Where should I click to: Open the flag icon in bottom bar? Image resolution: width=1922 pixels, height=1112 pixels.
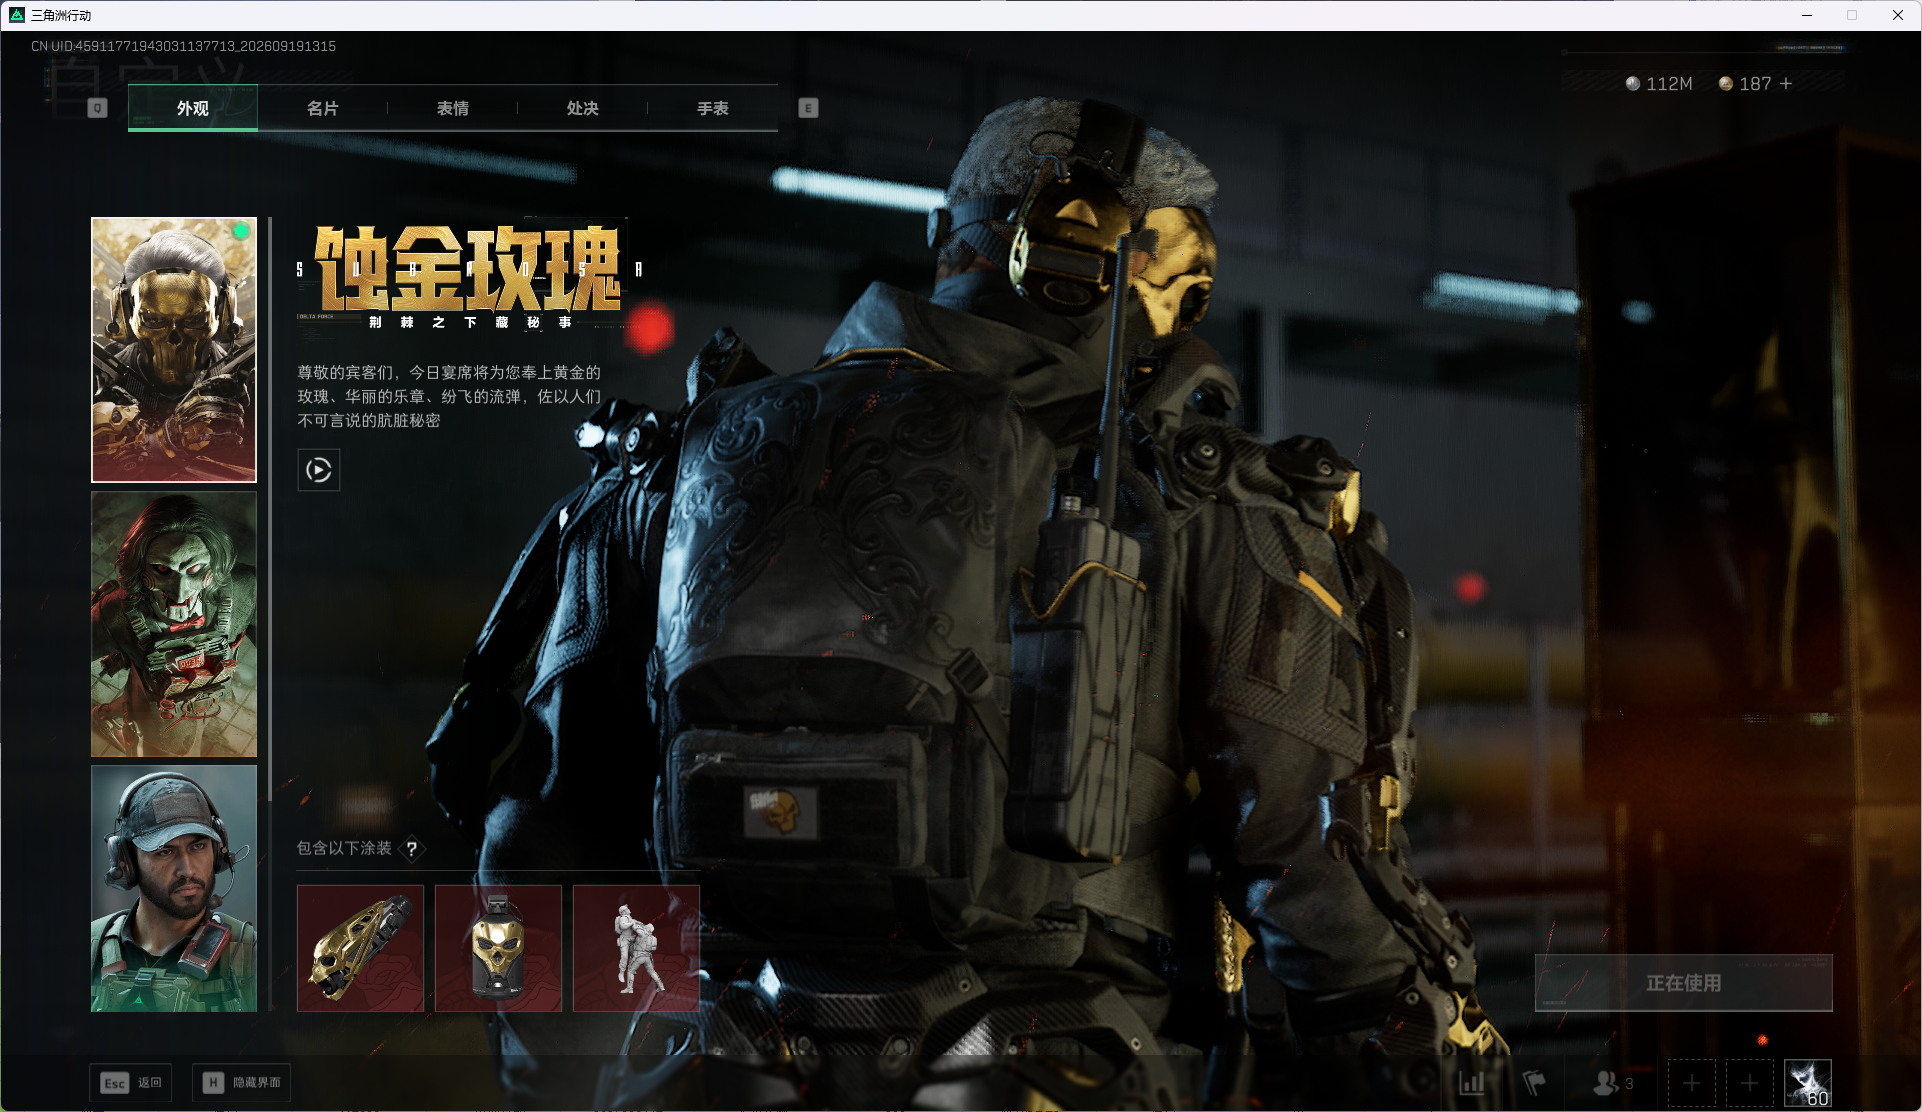coord(1534,1083)
